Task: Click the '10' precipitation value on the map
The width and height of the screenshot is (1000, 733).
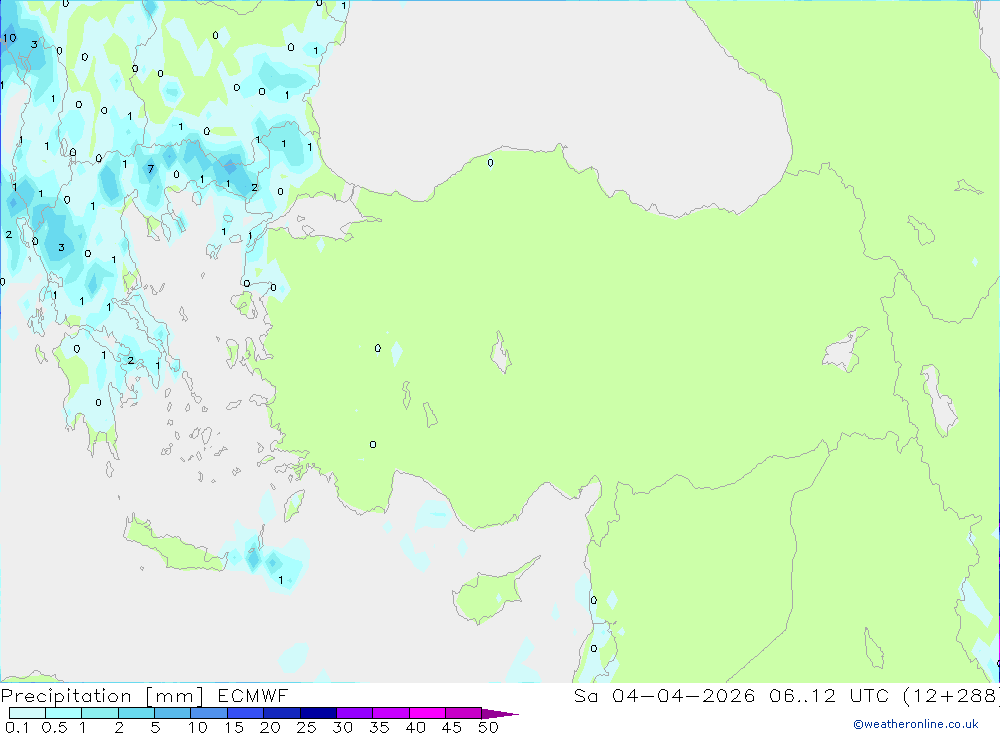Action: pos(10,38)
